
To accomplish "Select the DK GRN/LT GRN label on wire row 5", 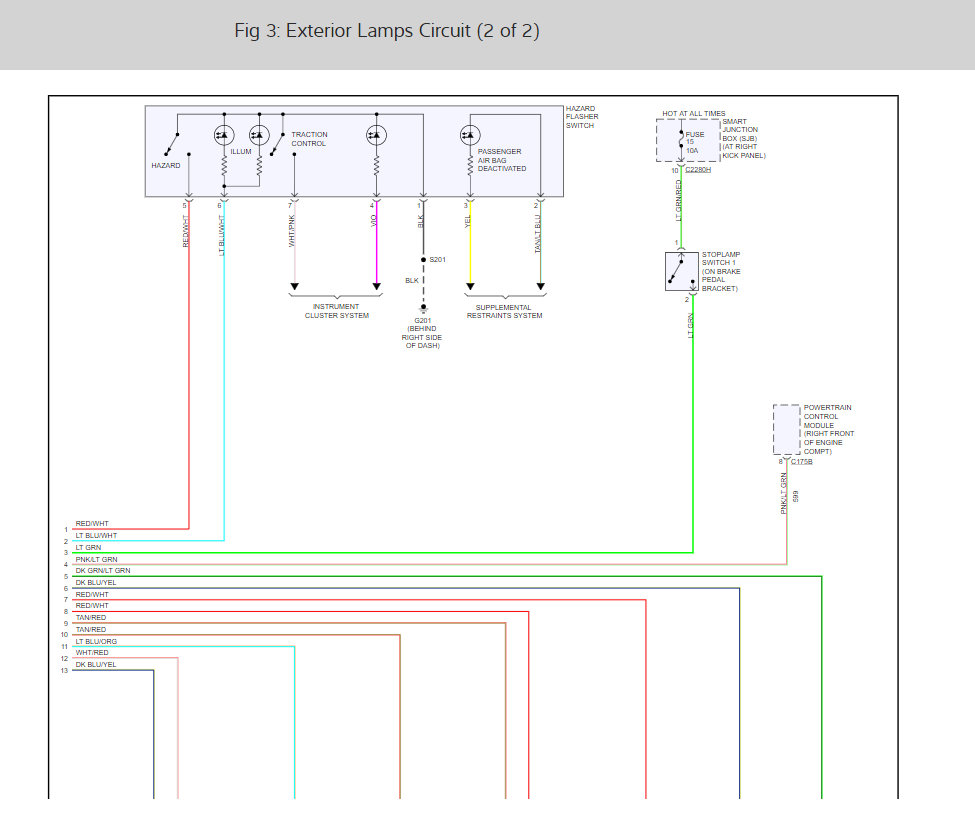I will (x=103, y=570).
